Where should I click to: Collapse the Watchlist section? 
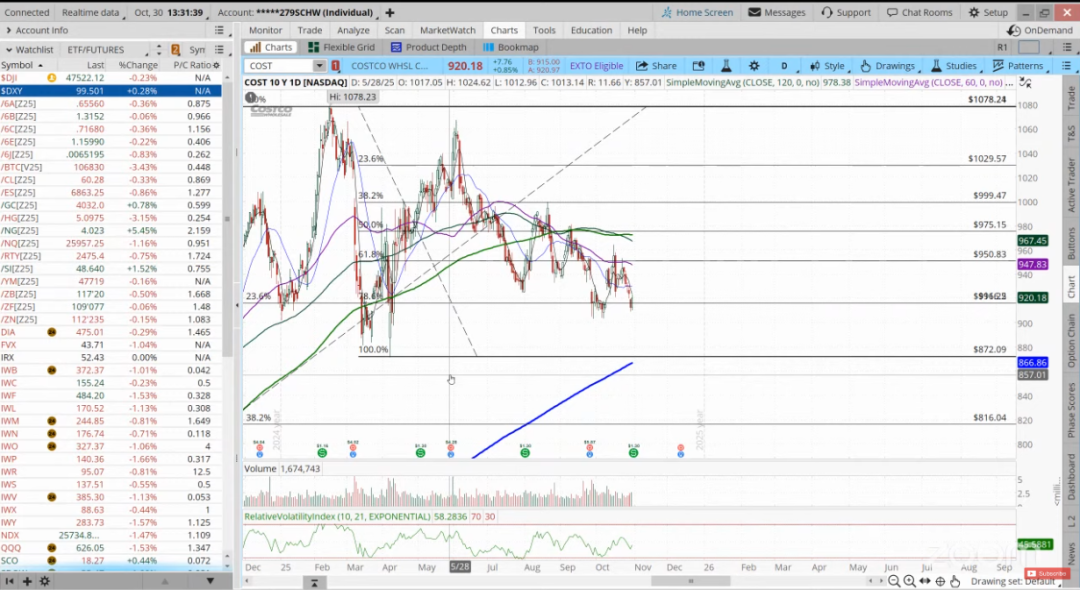[x=8, y=50]
